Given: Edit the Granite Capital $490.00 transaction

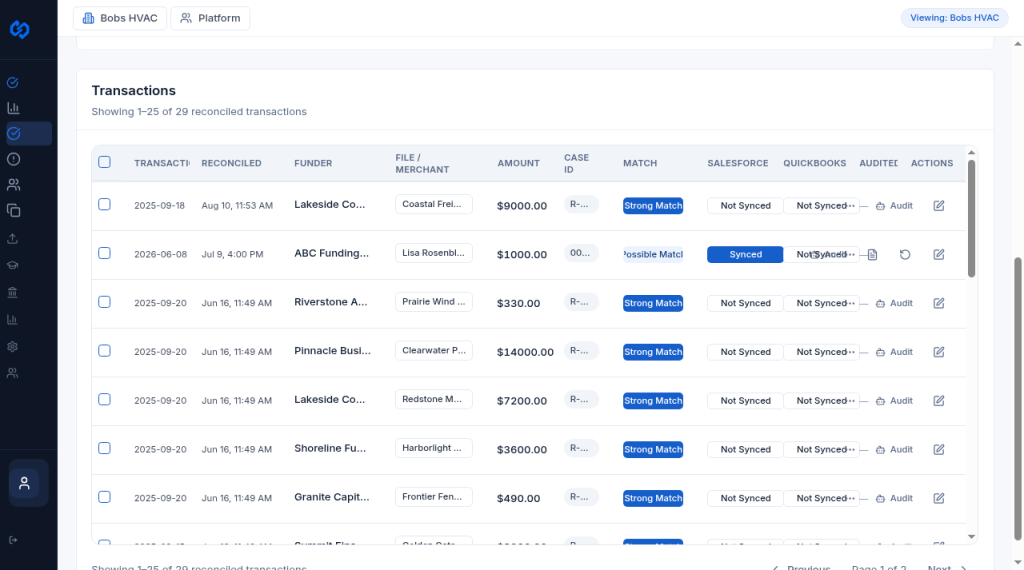Looking at the screenshot, I should coord(938,498).
